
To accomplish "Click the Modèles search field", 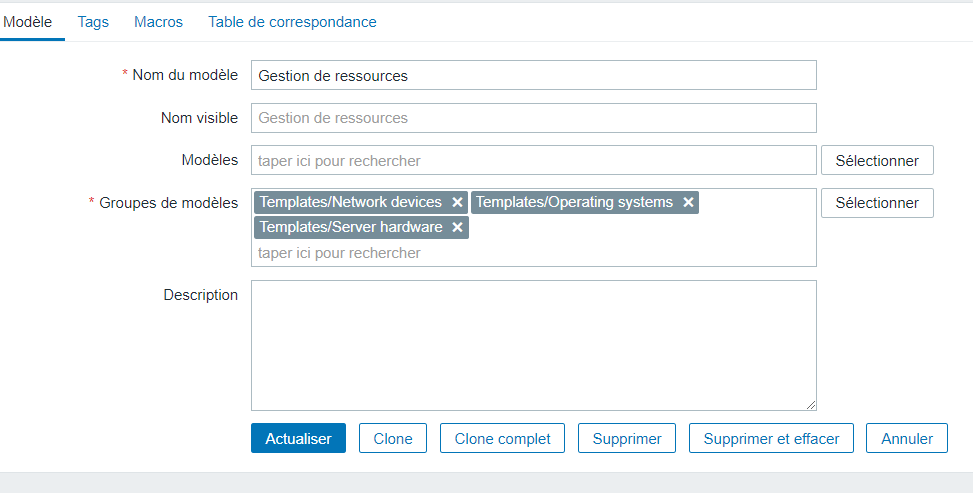I will click(x=533, y=160).
